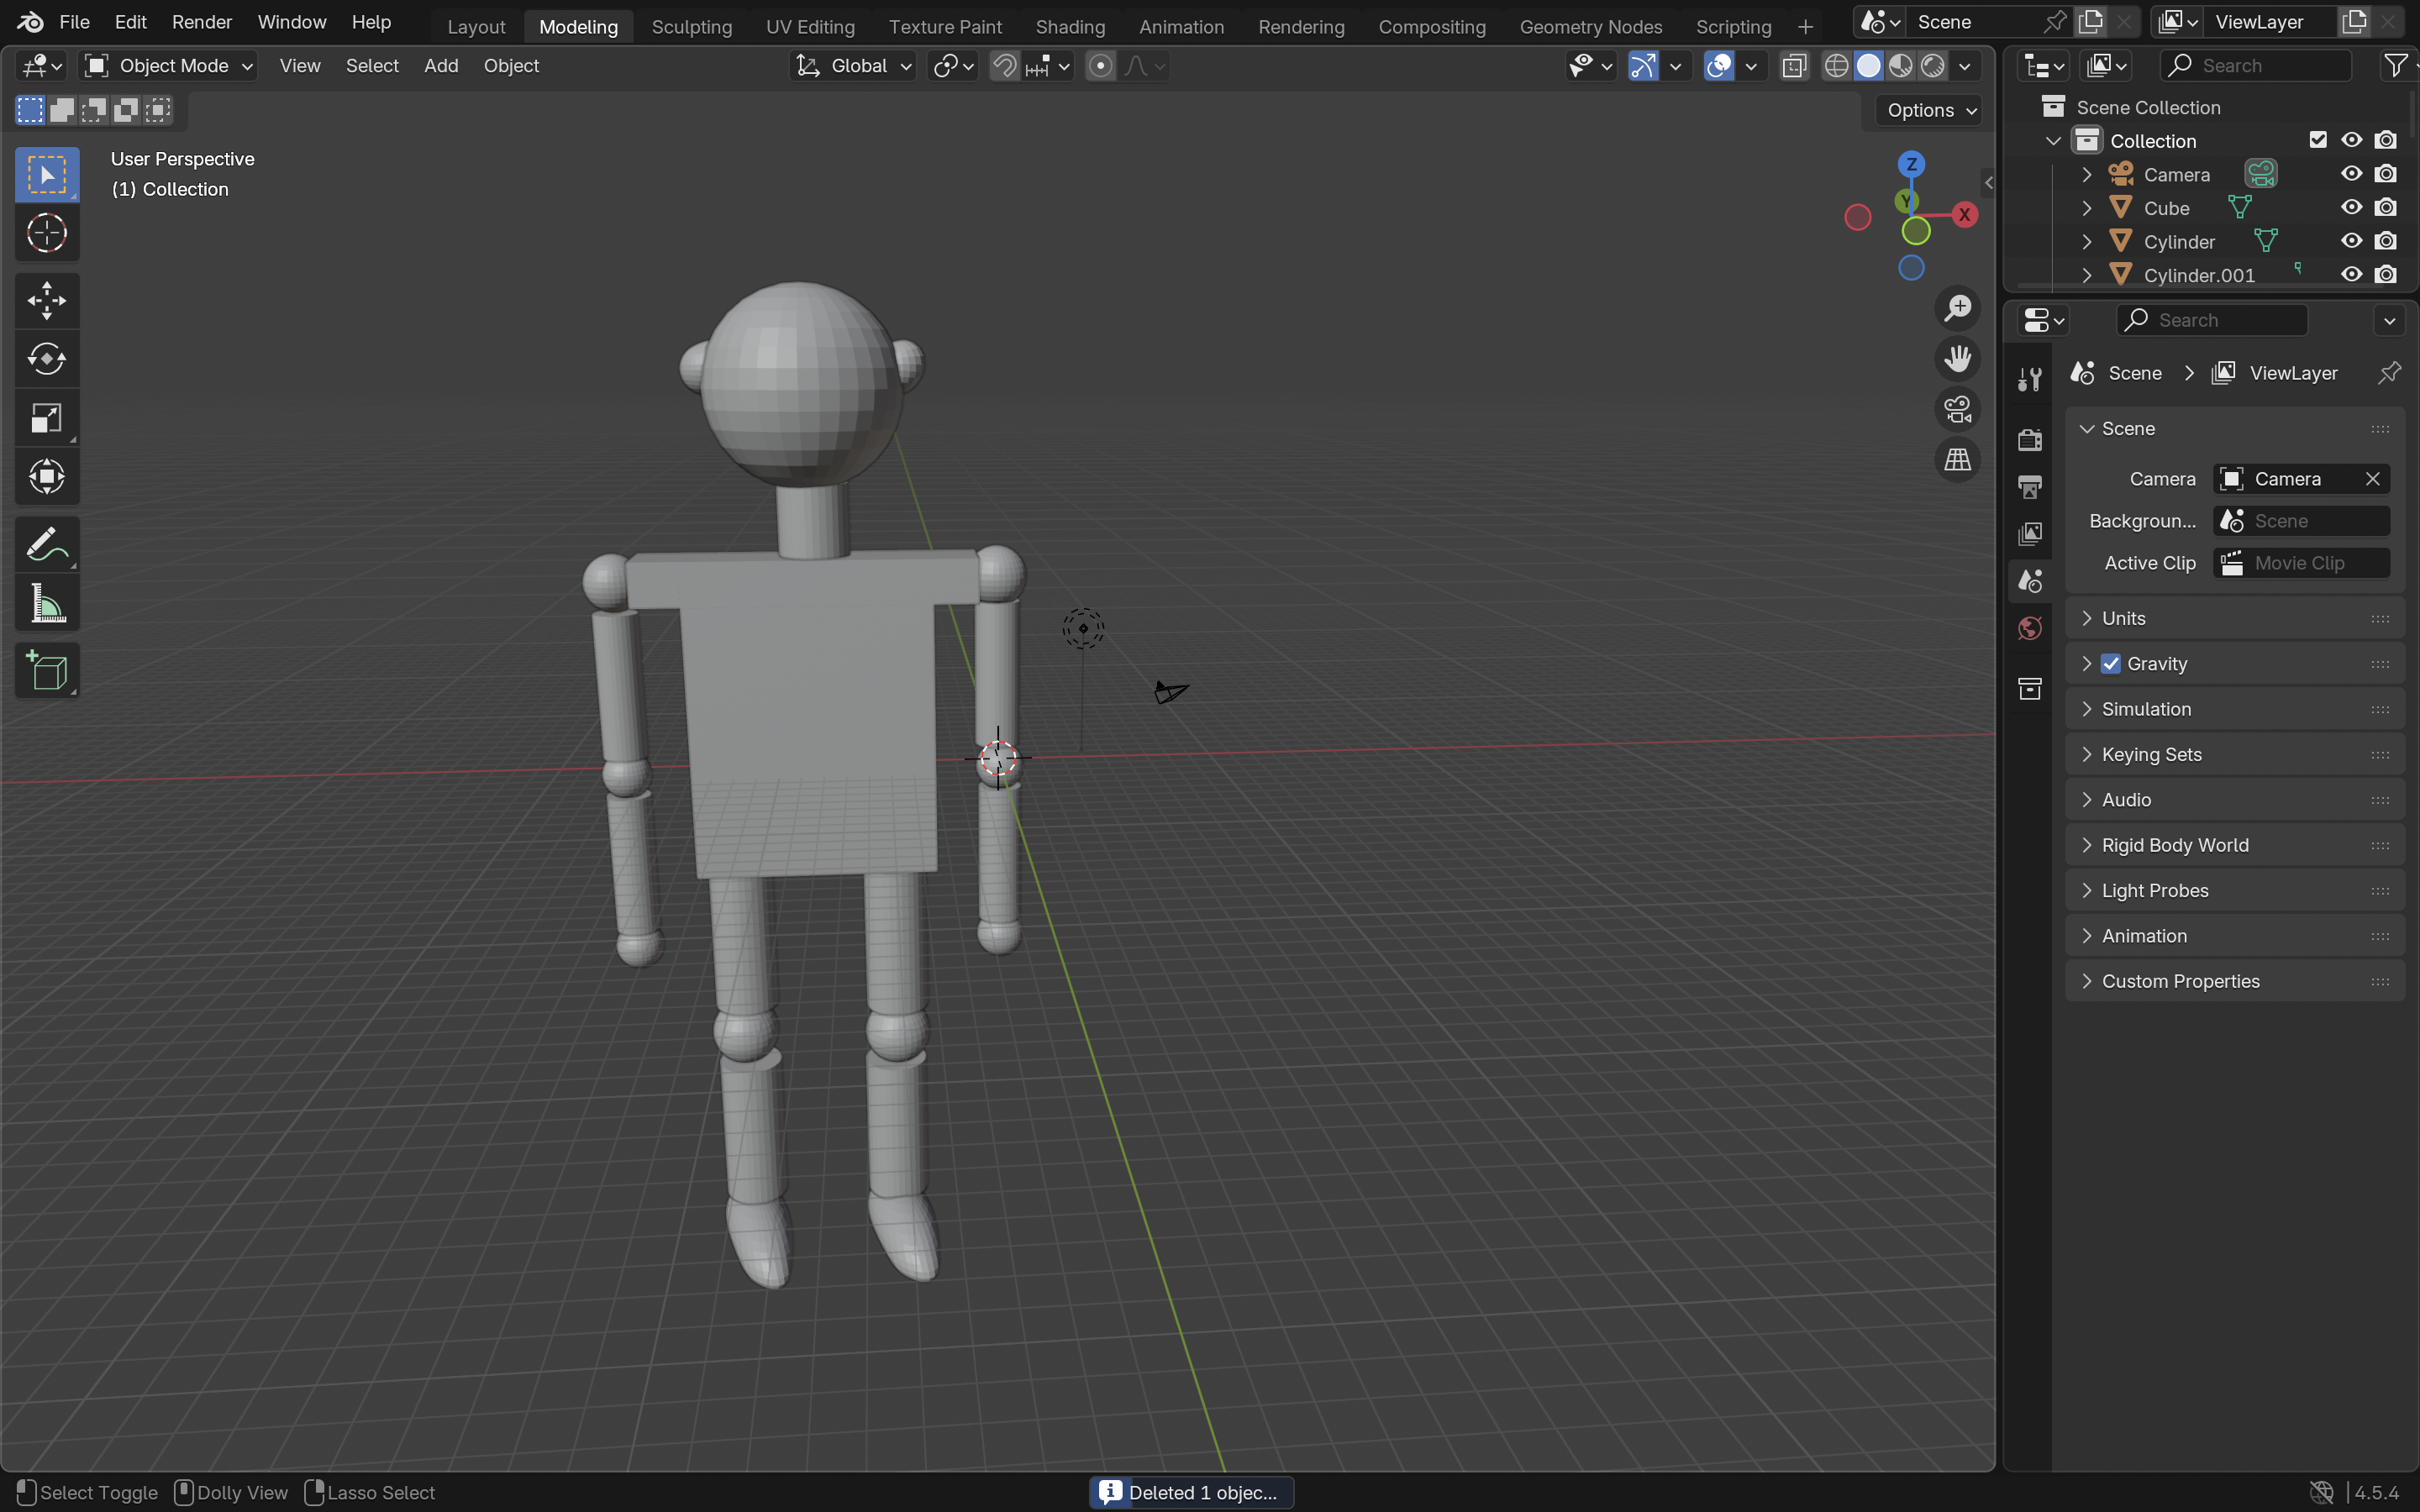This screenshot has height=1512, width=2420.
Task: Click the viewport Options button
Action: (1931, 110)
